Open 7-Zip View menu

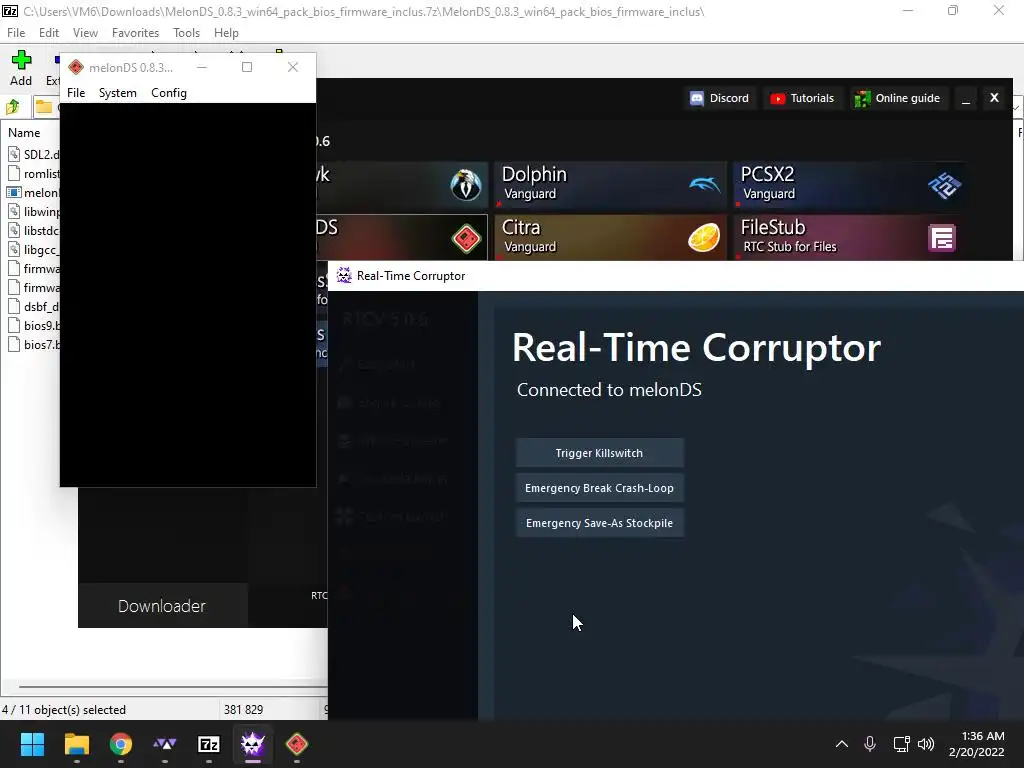click(85, 33)
